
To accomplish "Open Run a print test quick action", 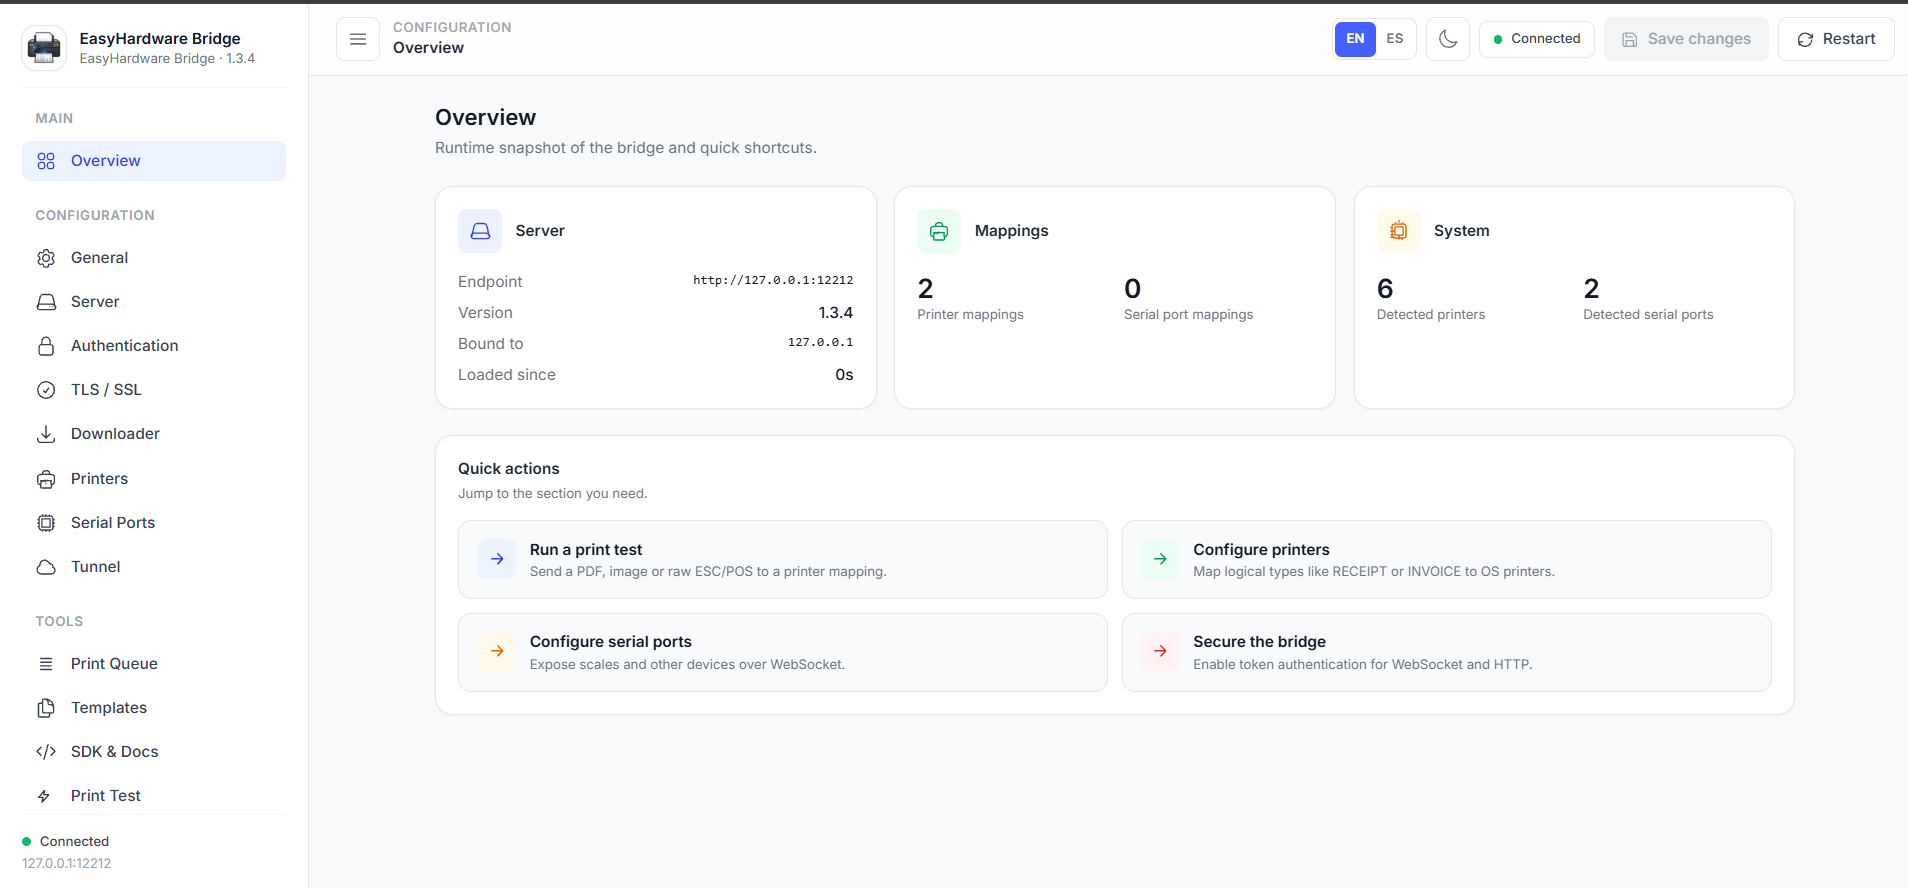I will click(x=783, y=560).
